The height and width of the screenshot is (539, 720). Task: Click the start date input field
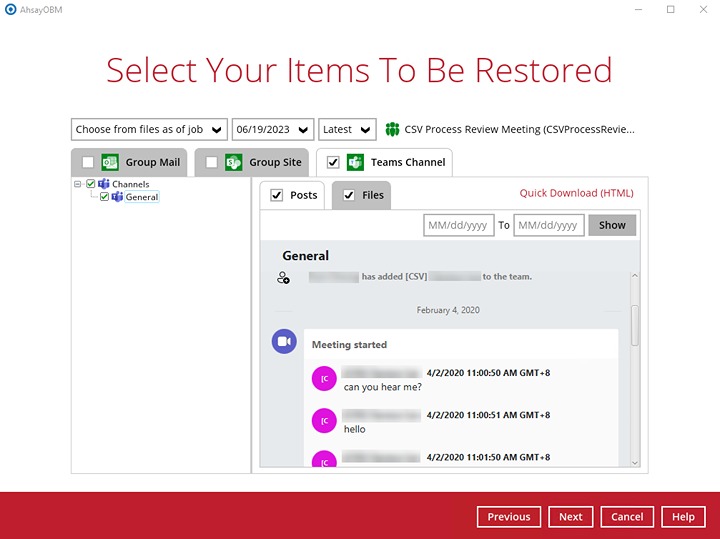[458, 225]
